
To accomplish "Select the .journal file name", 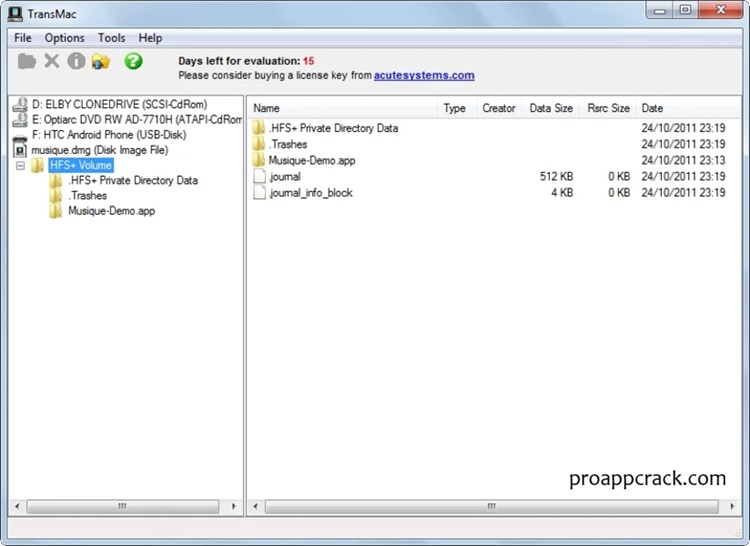I will pyautogui.click(x=285, y=177).
